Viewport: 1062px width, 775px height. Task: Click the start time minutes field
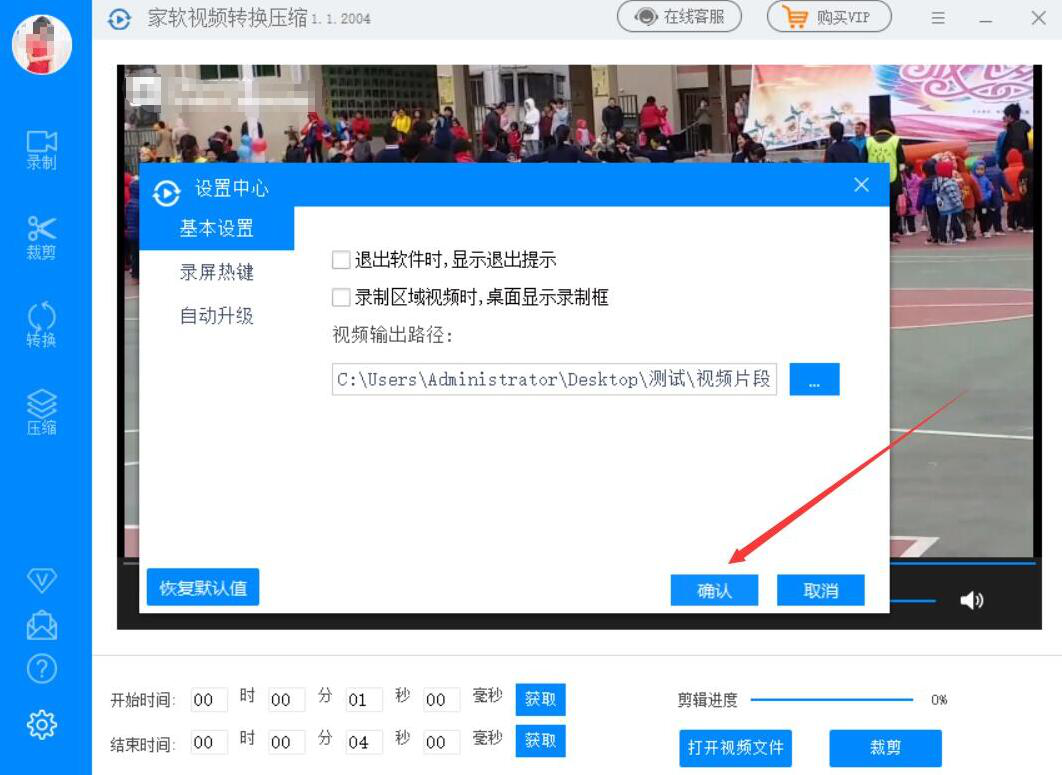[286, 699]
